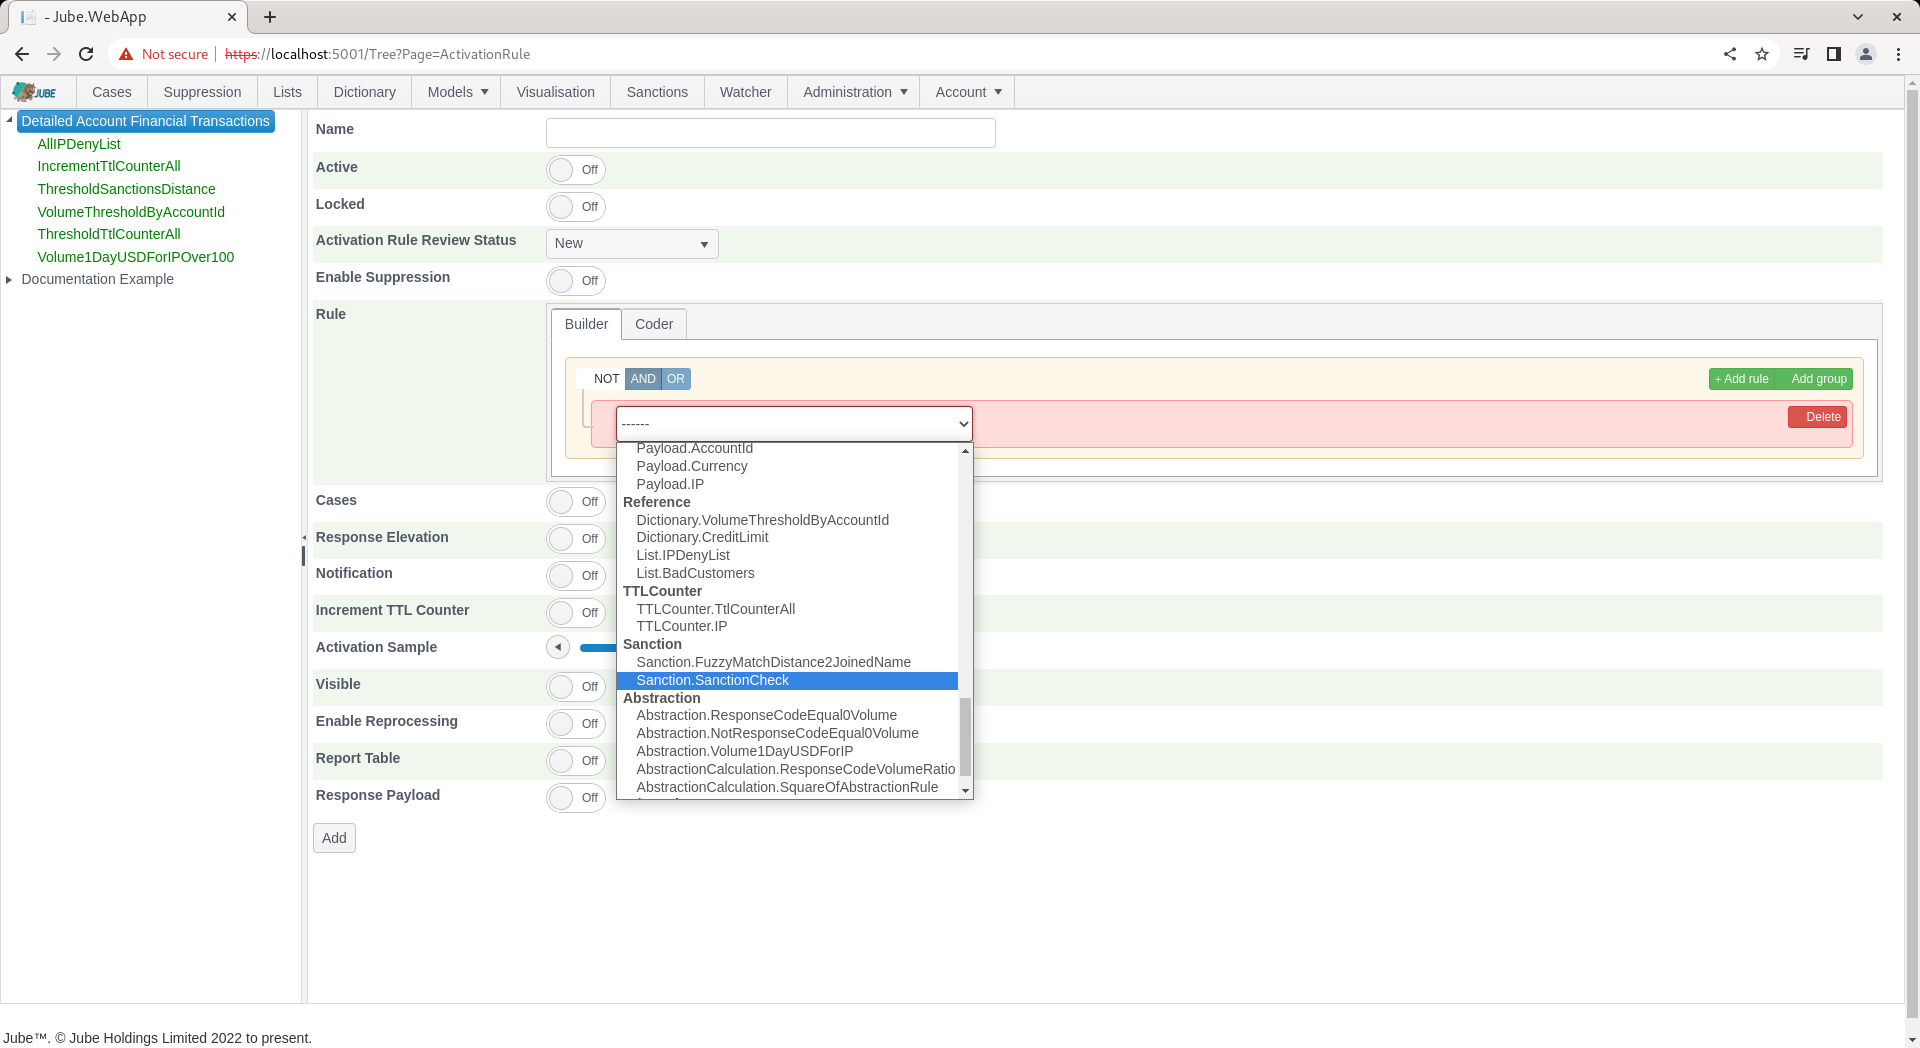The image size is (1920, 1048).
Task: Toggle the Enable Reprocessing switch
Action: point(576,724)
